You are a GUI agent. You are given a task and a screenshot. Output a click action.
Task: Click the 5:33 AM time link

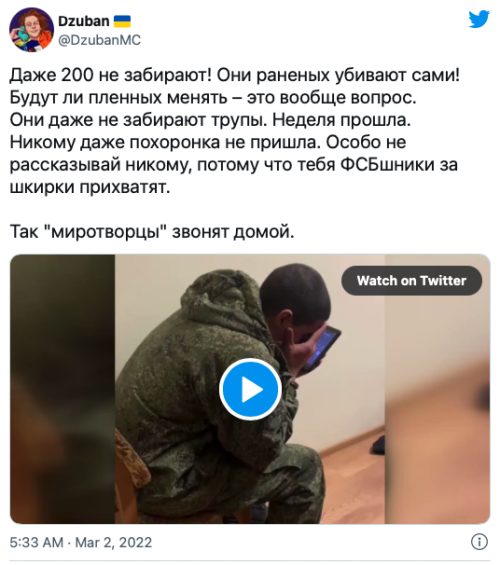(36, 542)
